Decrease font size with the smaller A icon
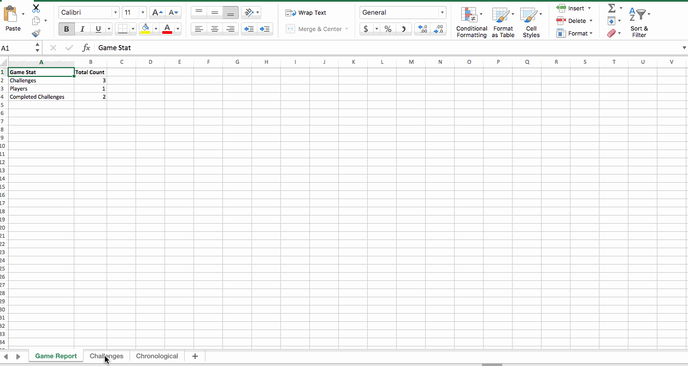 click(x=173, y=12)
